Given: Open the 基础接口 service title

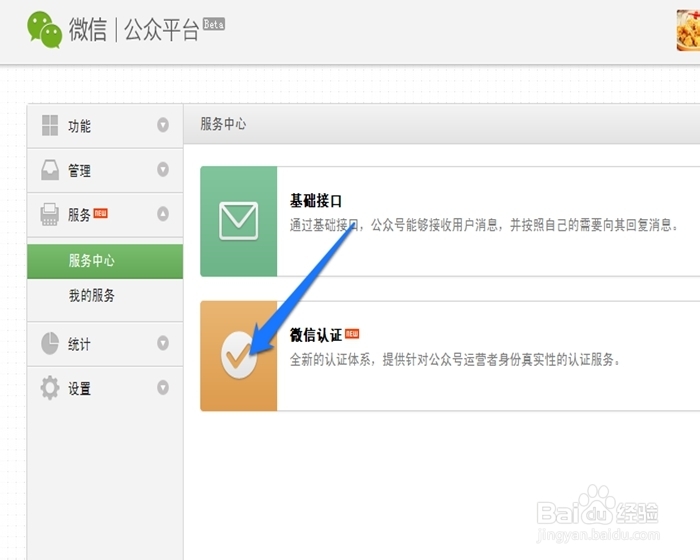Looking at the screenshot, I should (x=316, y=201).
